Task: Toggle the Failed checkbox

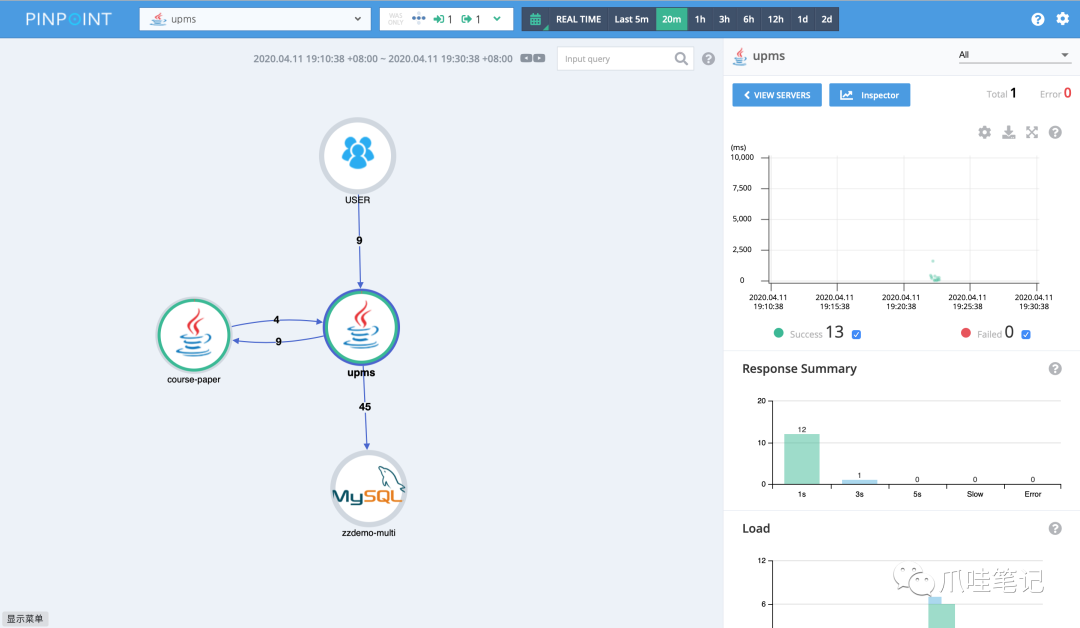Action: pyautogui.click(x=1026, y=335)
